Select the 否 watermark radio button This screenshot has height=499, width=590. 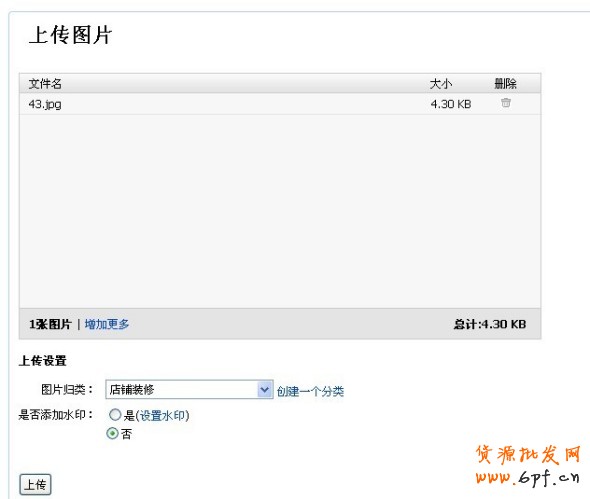click(112, 434)
